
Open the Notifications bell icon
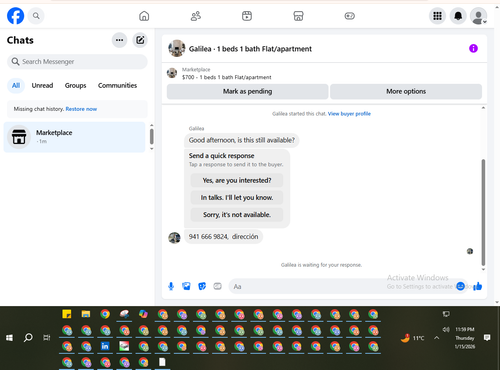pos(458,16)
